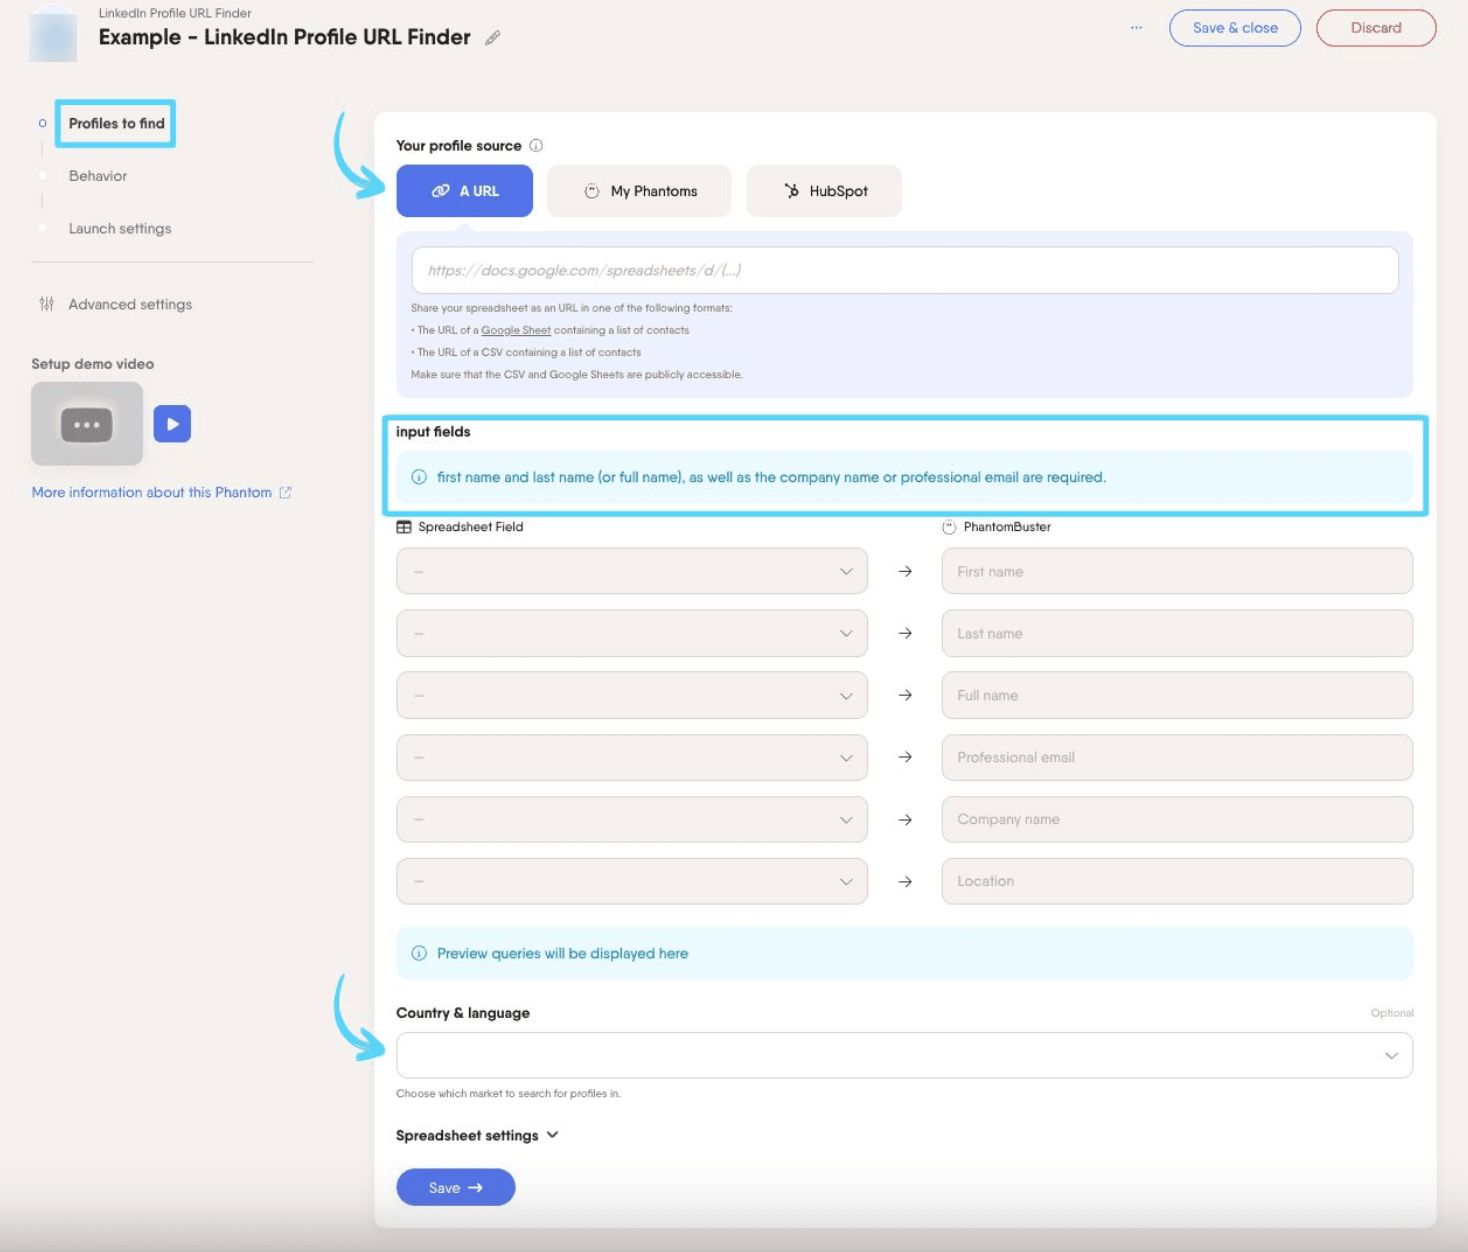Select HubSpot as profile source
This screenshot has height=1252, width=1468.
click(x=824, y=191)
